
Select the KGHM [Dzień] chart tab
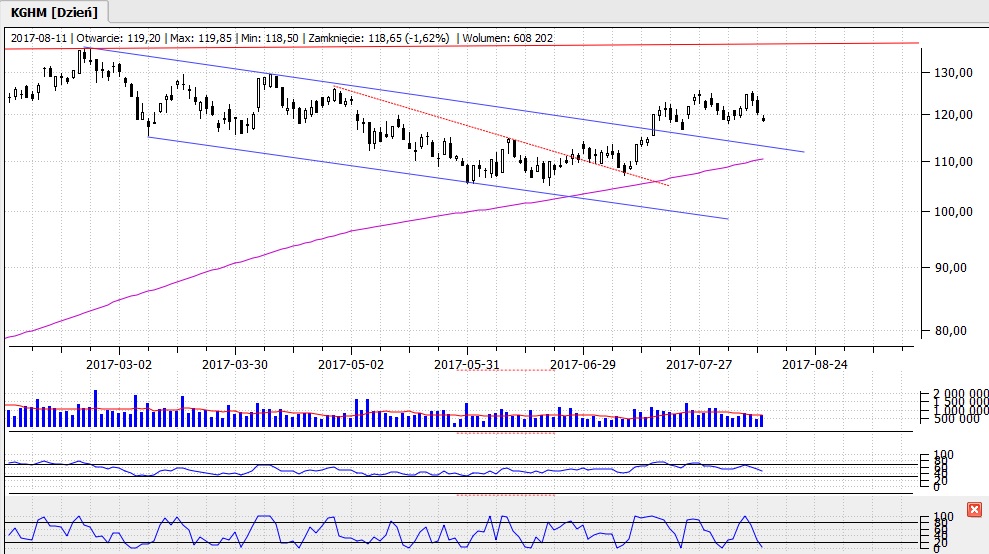tap(52, 11)
